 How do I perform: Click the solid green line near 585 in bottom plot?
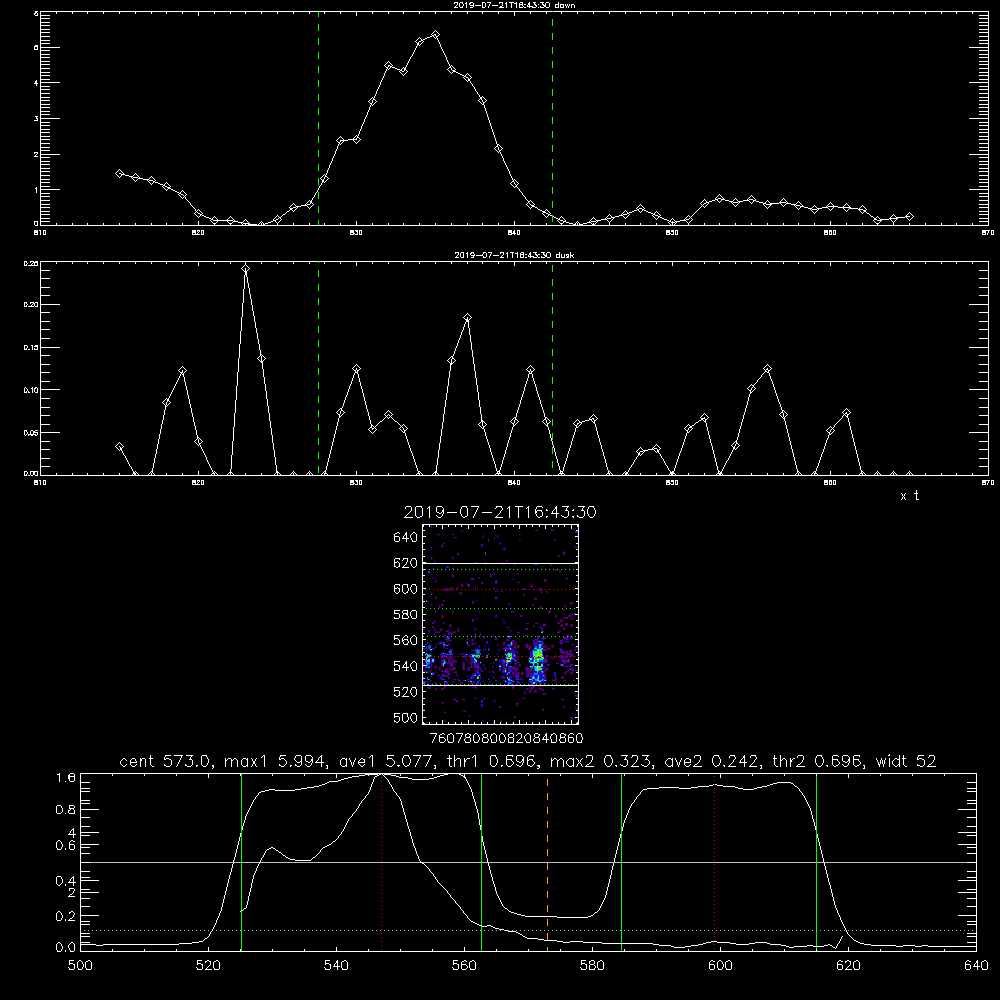621,862
